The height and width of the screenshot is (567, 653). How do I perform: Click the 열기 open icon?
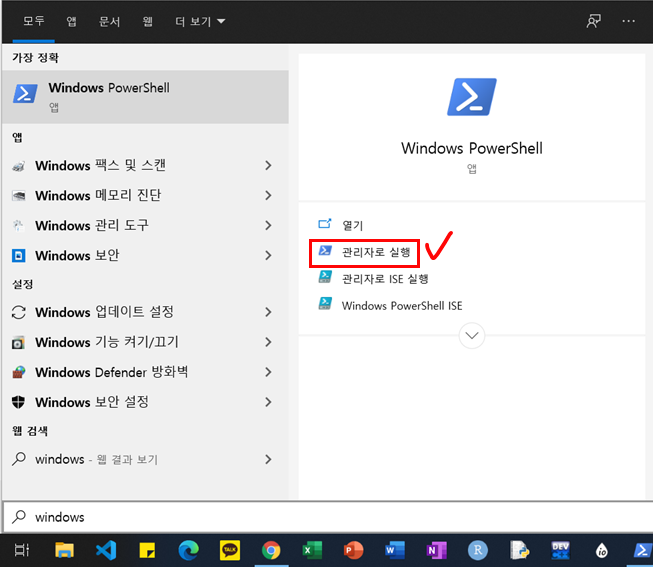[x=324, y=224]
